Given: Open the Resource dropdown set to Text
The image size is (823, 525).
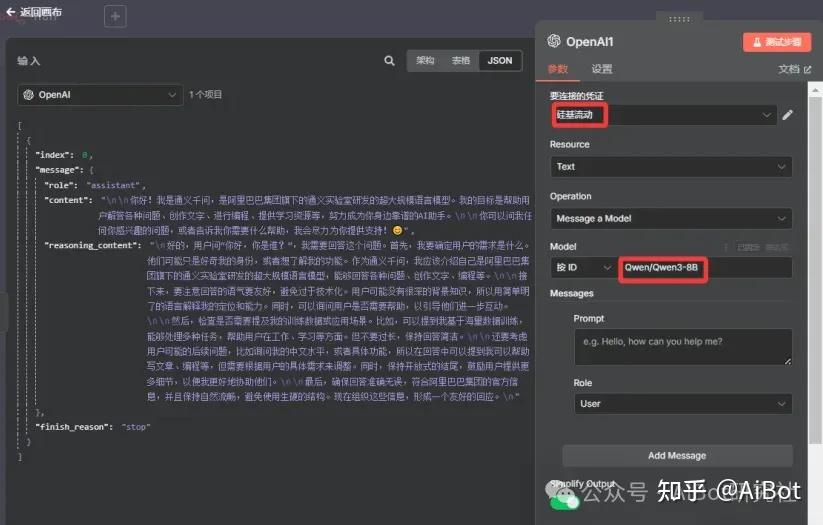Looking at the screenshot, I should (x=671, y=167).
